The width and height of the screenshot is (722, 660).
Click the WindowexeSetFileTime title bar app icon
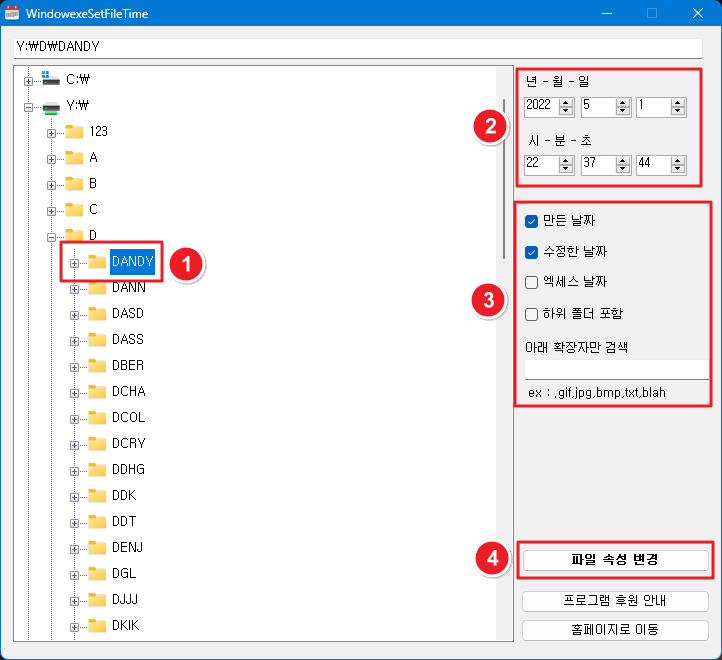(13, 13)
